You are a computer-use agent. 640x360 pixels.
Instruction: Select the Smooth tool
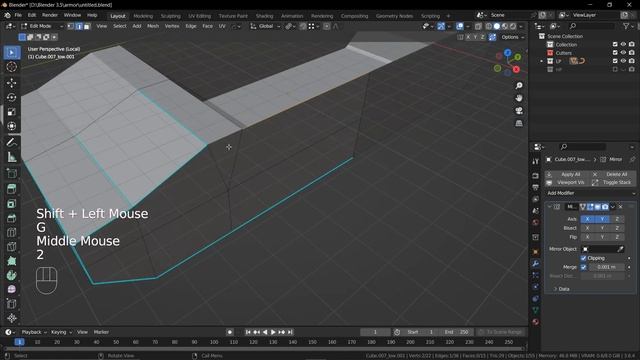coord(12,289)
